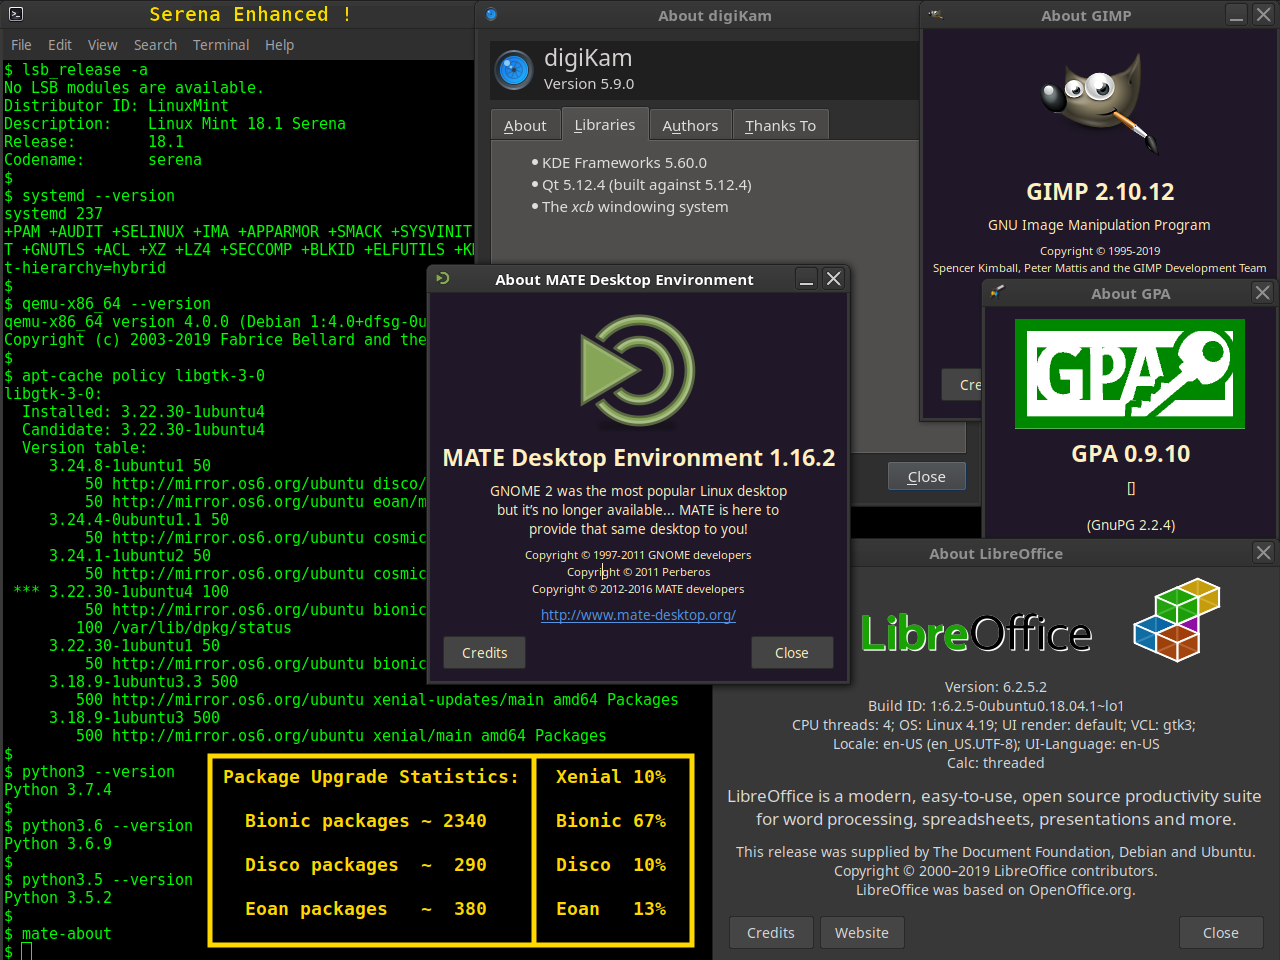Click the LibreOffice wordmark logo
The image size is (1280, 960).
976,633
